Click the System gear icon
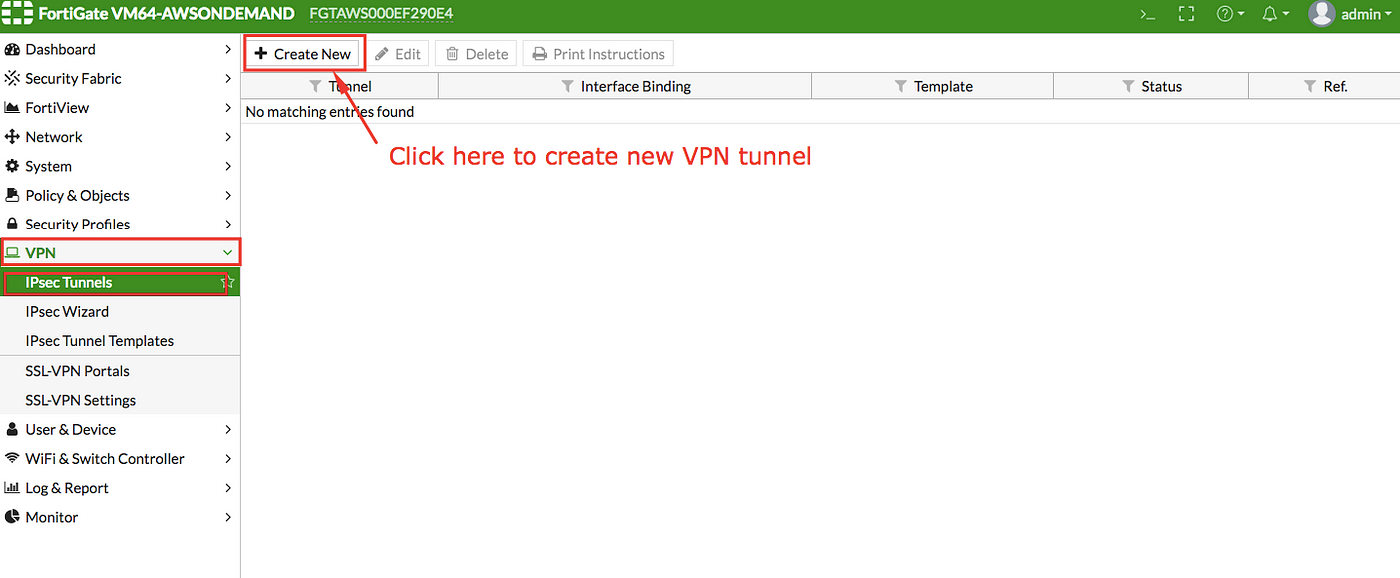 pyautogui.click(x=13, y=166)
